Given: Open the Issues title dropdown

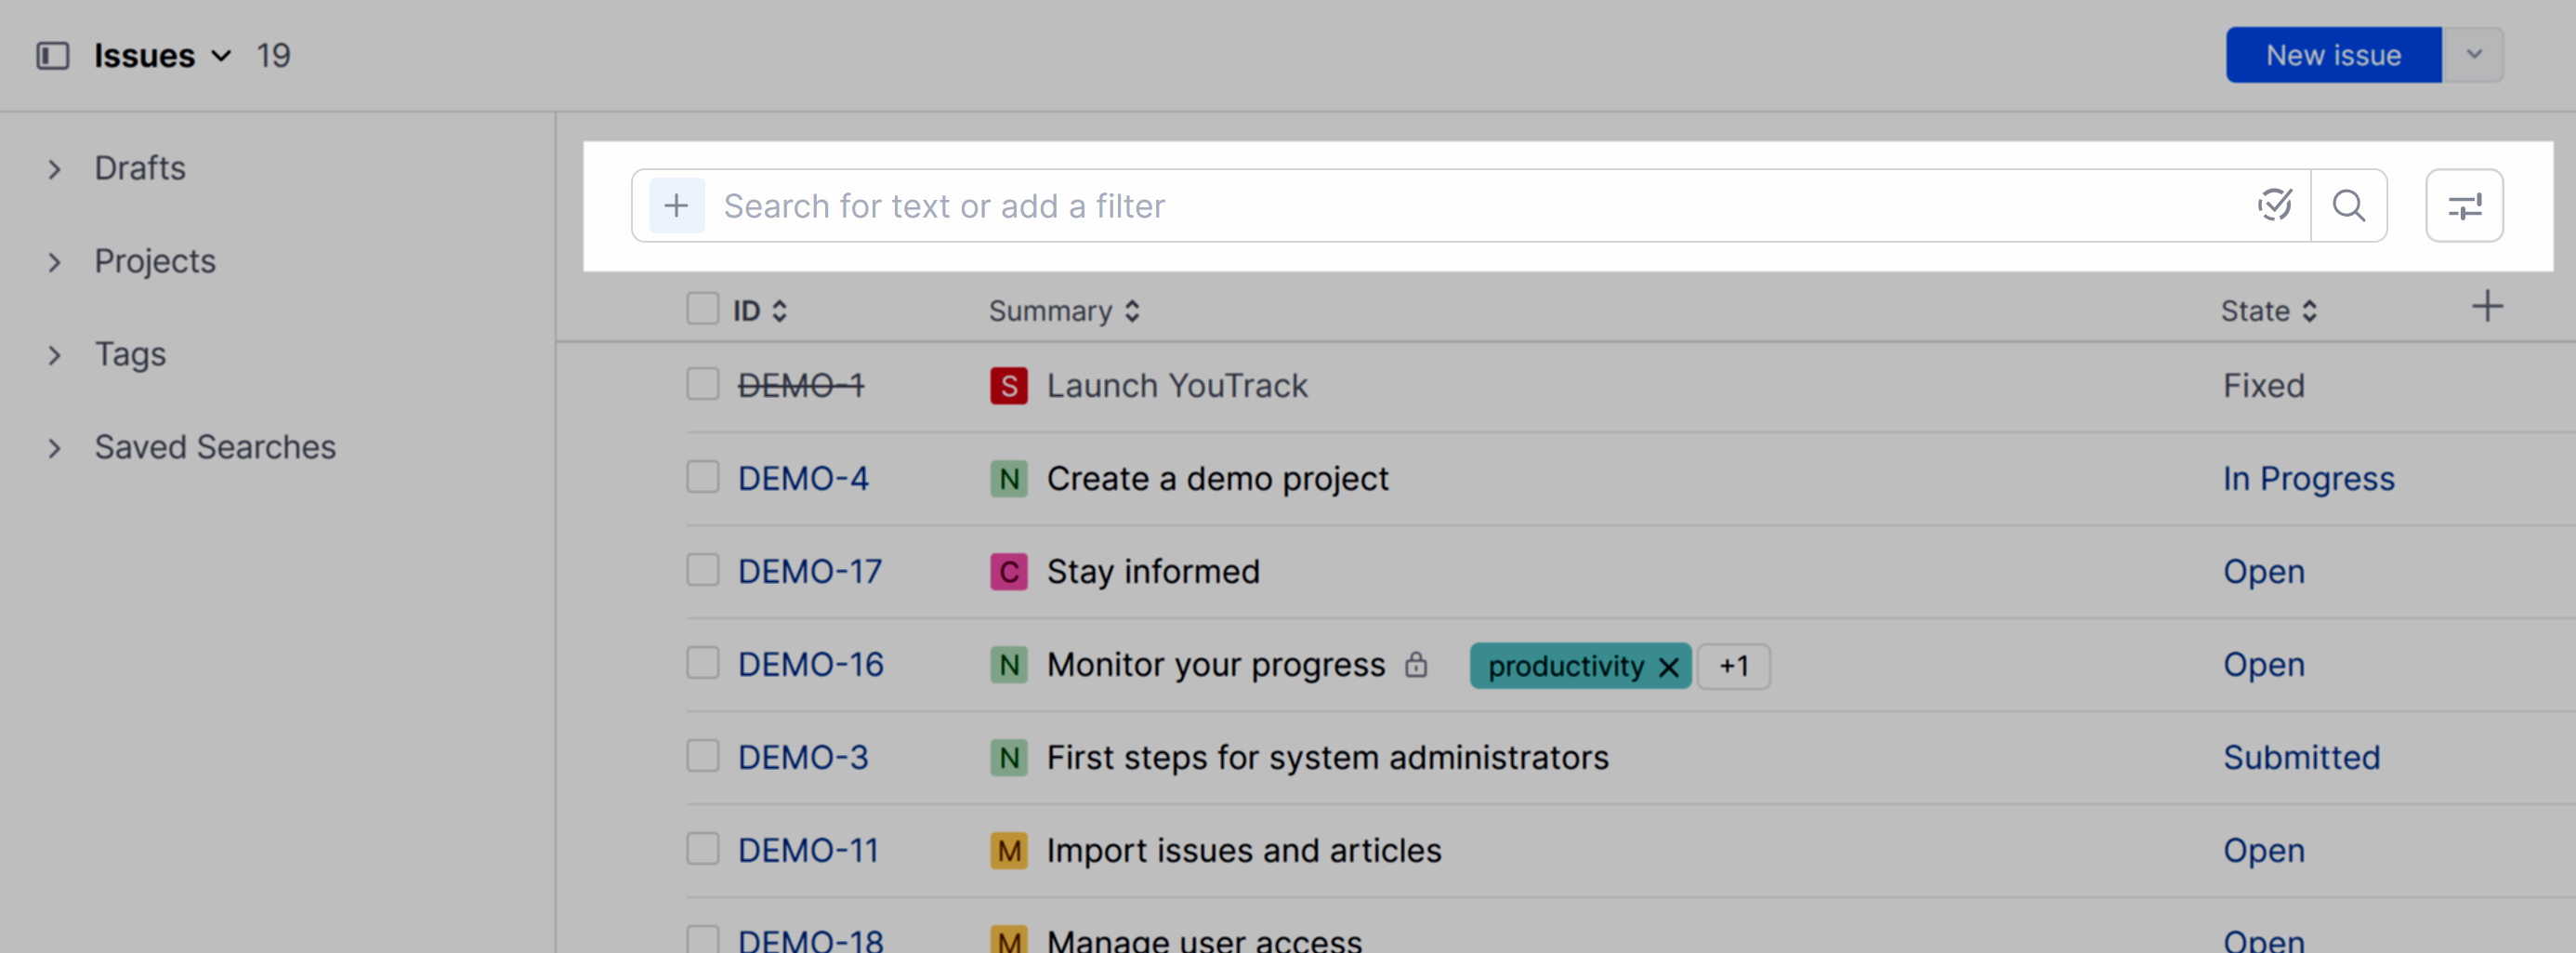Looking at the screenshot, I should point(221,57).
